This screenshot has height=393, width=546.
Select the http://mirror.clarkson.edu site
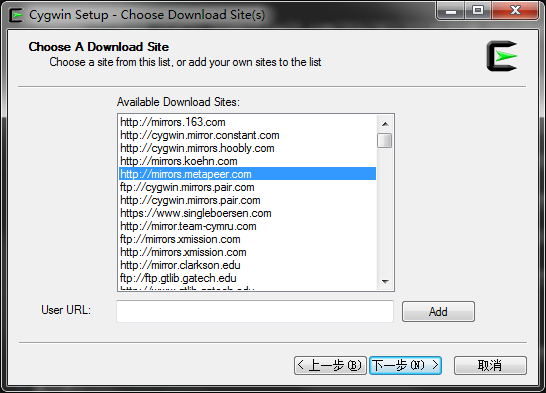coord(247,265)
